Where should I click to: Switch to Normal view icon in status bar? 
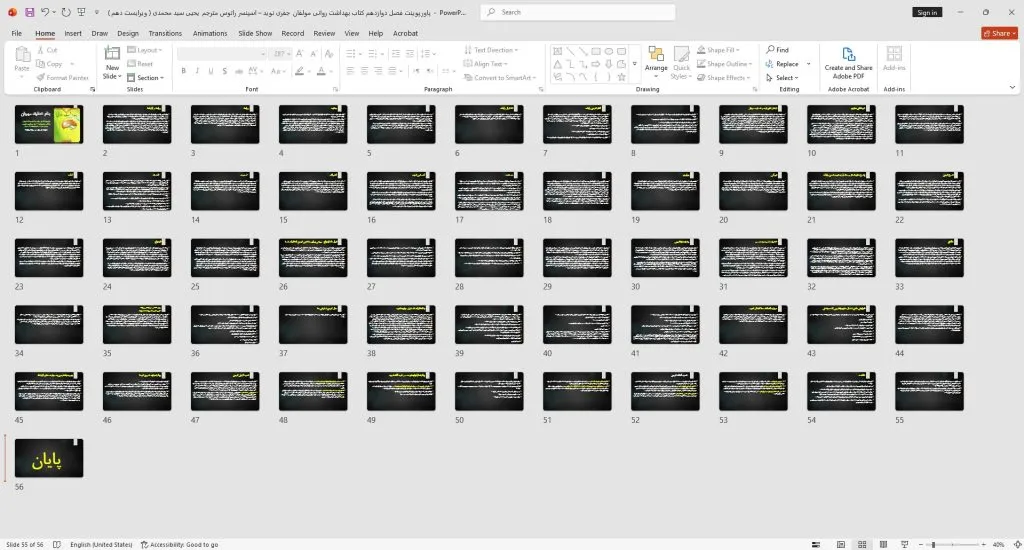click(840, 544)
